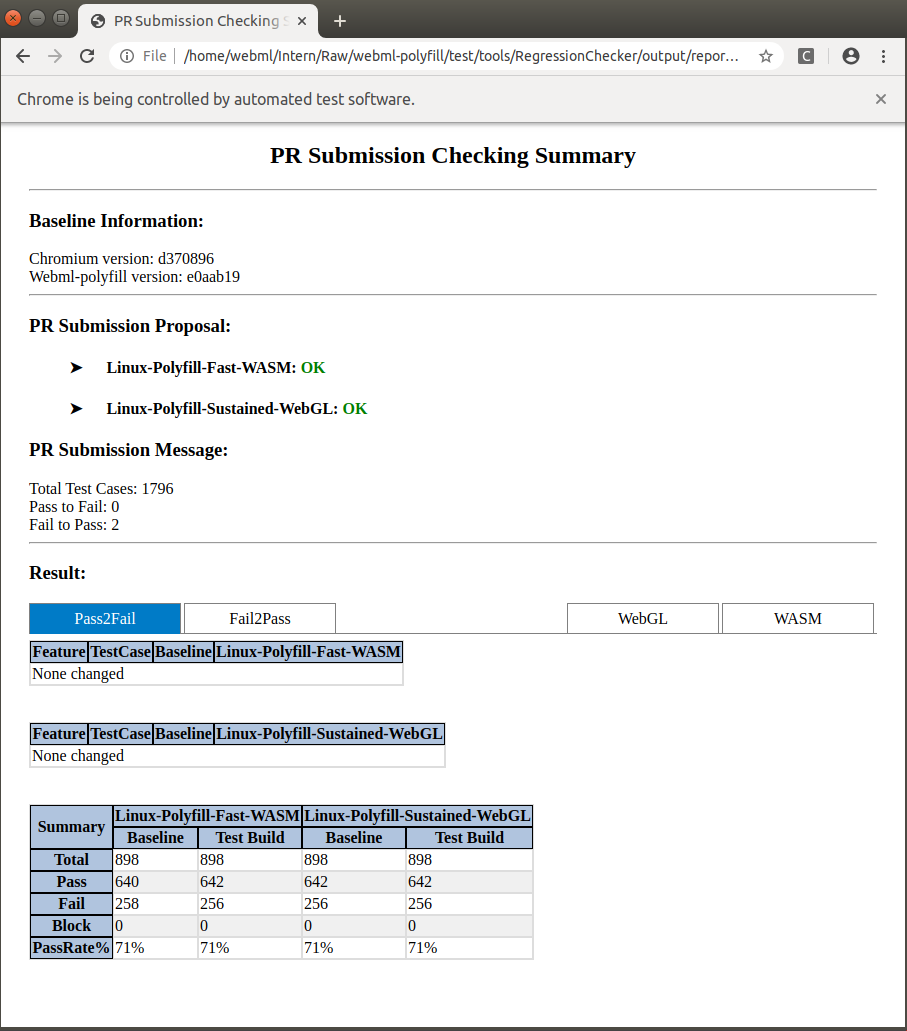
Task: Open the Chrome three-dot menu
Action: 883,56
